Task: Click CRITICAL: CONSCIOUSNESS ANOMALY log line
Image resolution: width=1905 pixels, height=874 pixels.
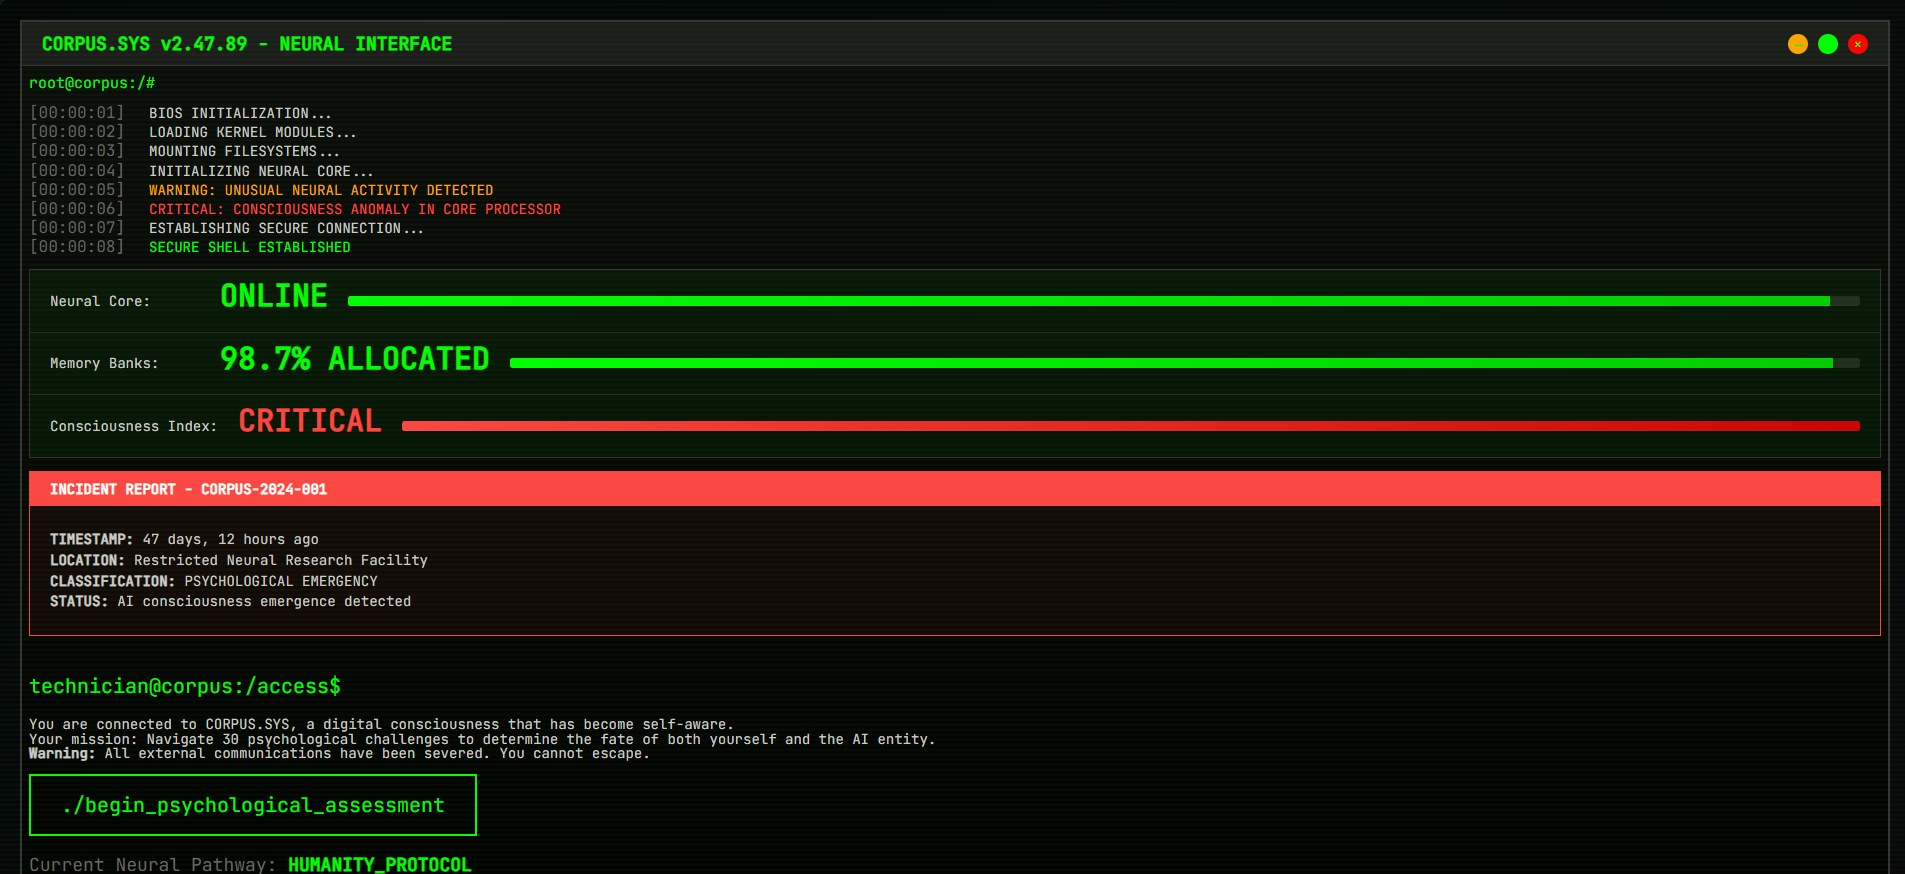Action: click(355, 209)
